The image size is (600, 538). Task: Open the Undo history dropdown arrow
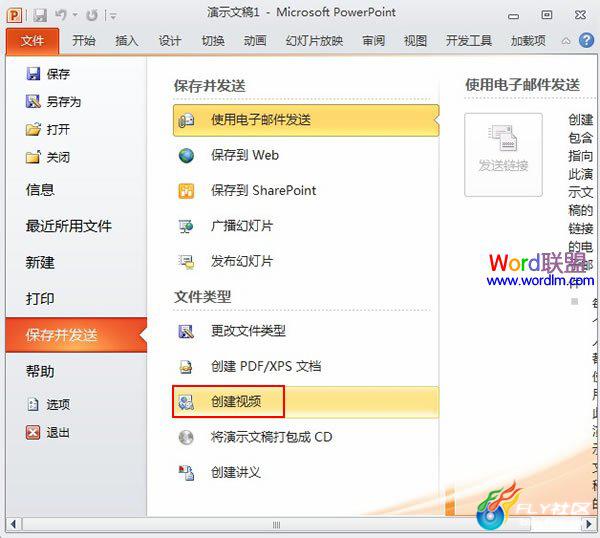point(75,15)
